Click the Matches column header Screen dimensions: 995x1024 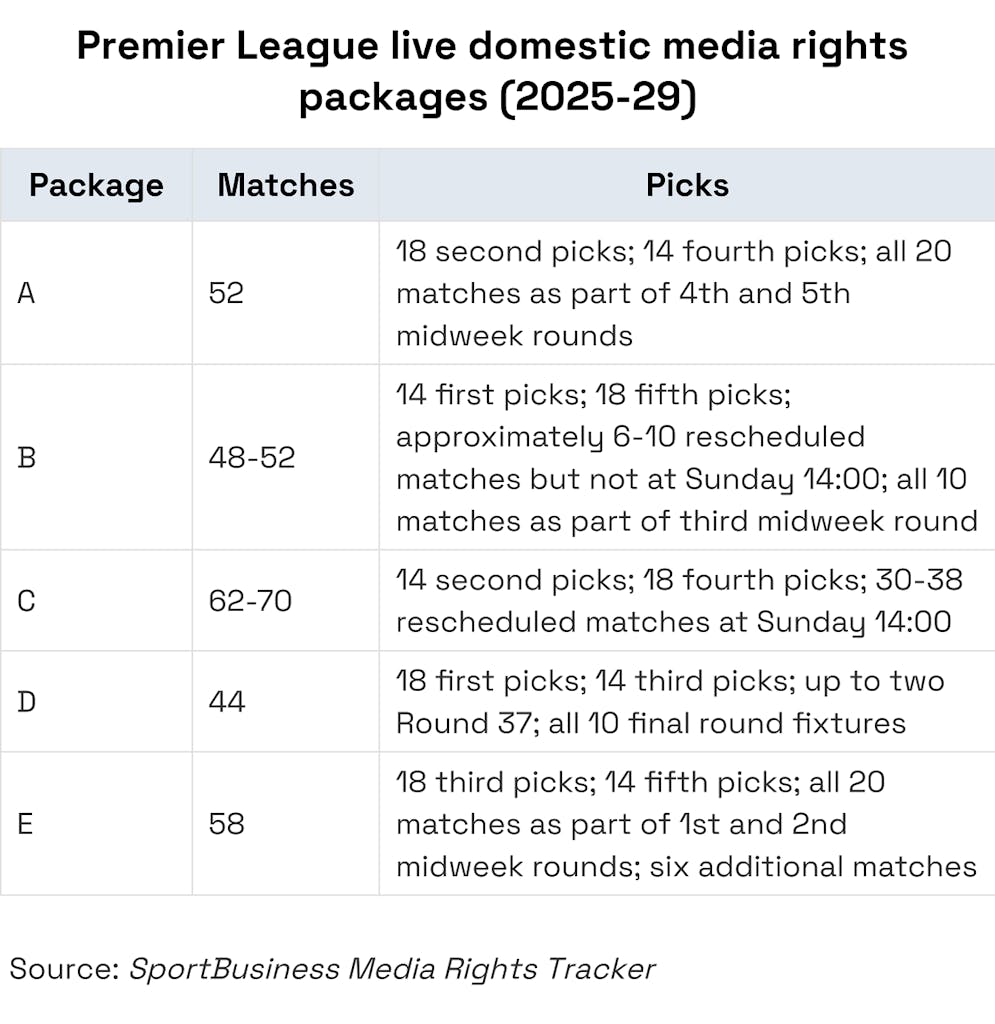tap(286, 185)
